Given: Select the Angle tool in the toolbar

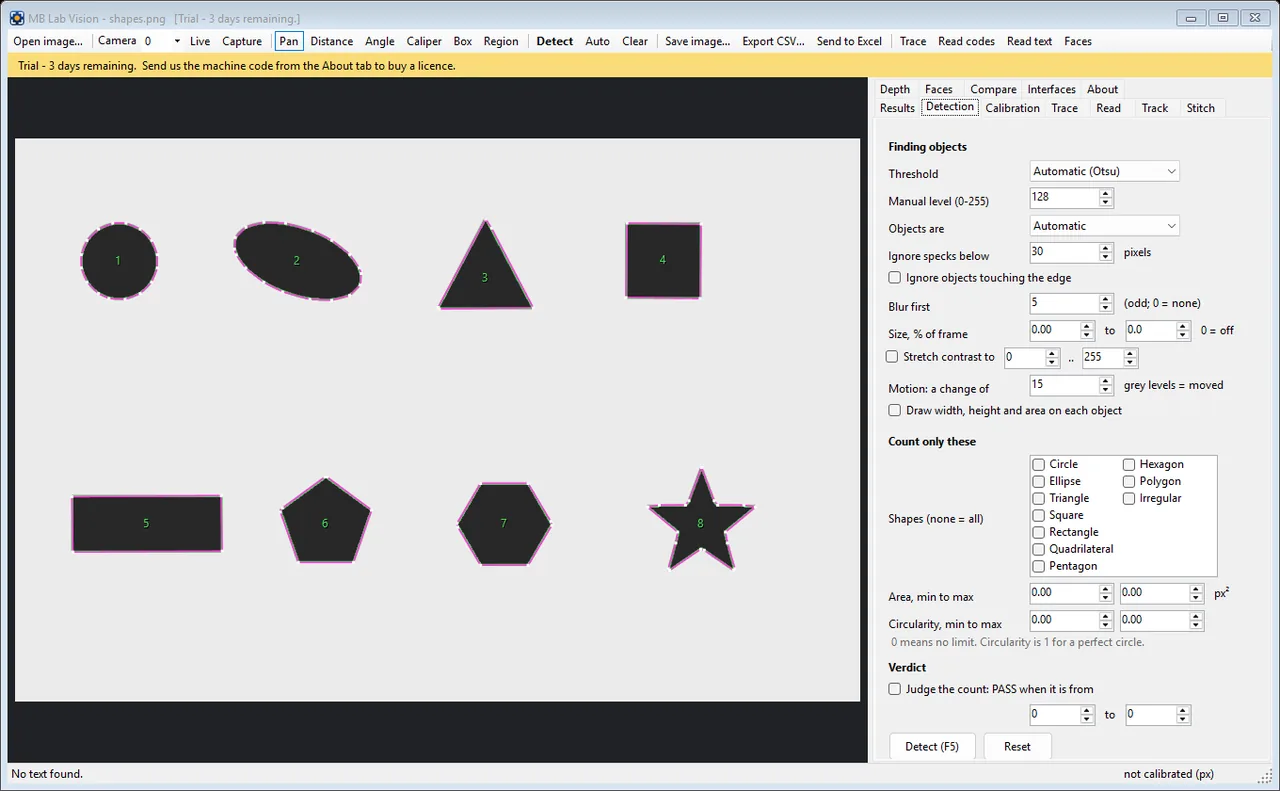Looking at the screenshot, I should click(x=380, y=41).
